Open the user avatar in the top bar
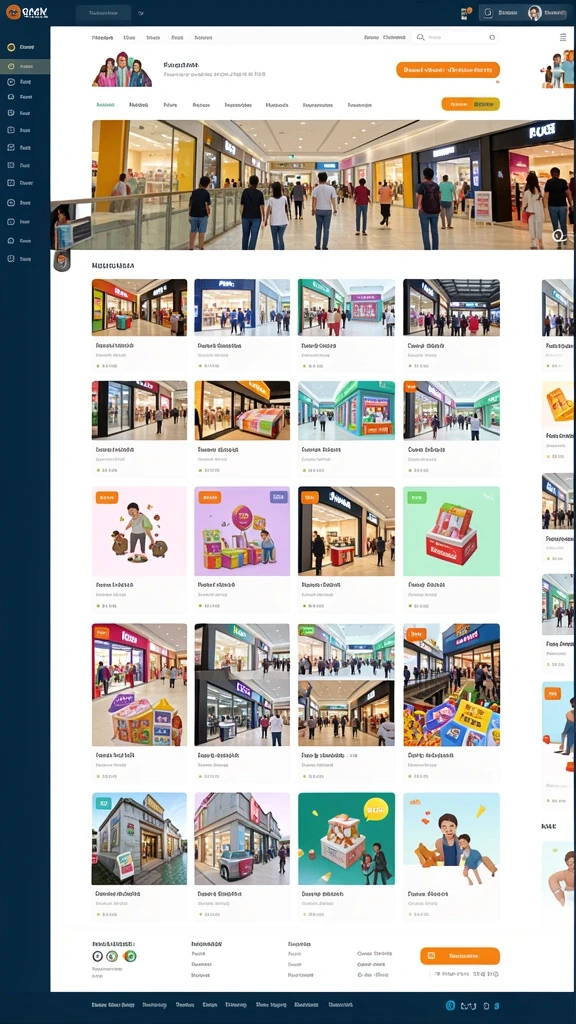Image resolution: width=576 pixels, height=1024 pixels. 534,12
